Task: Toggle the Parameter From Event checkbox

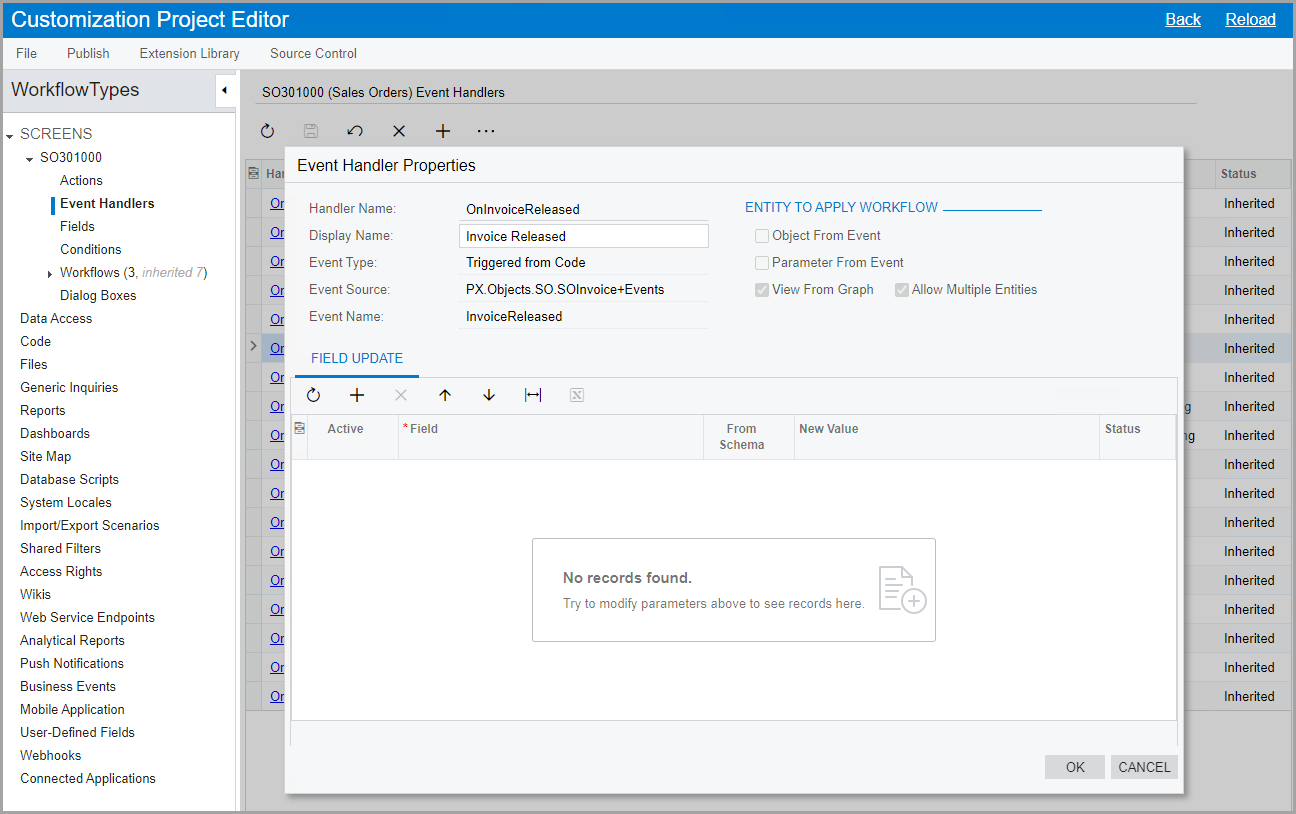Action: (x=762, y=263)
